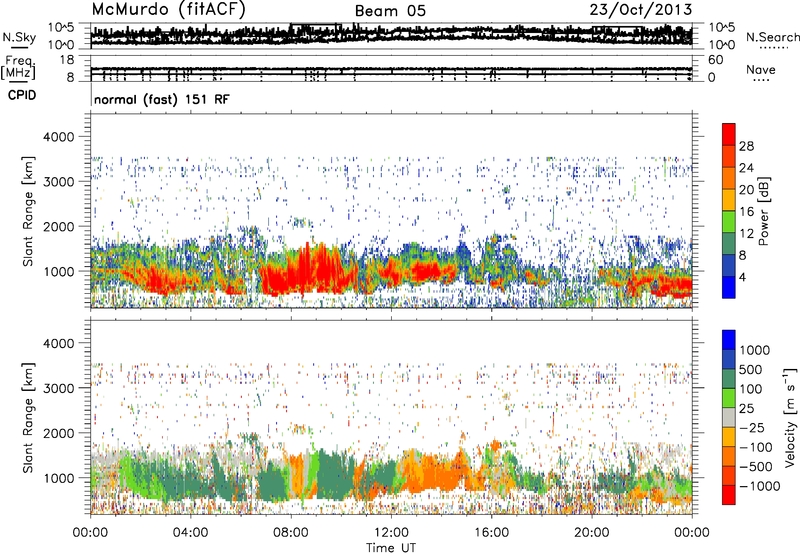Click '500' velocity colorbar tick
Image resolution: width=800 pixels, height=554 pixels.
751,369
